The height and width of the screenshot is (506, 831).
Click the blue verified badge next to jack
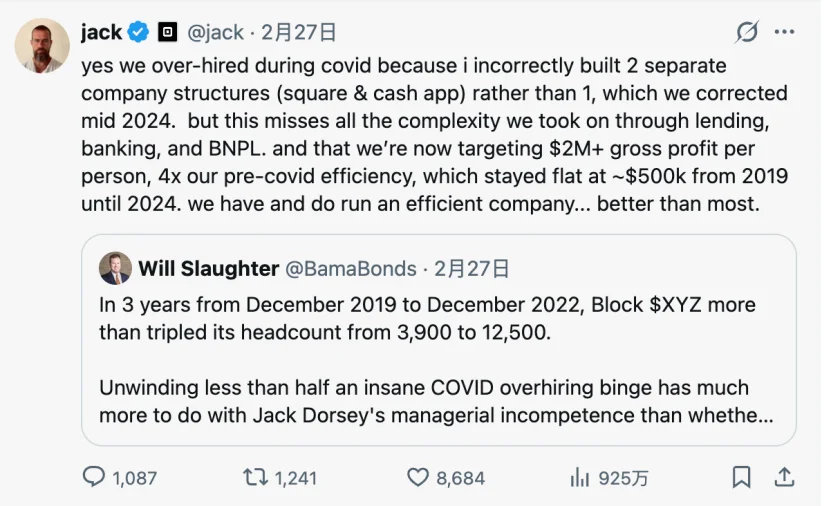pos(138,32)
